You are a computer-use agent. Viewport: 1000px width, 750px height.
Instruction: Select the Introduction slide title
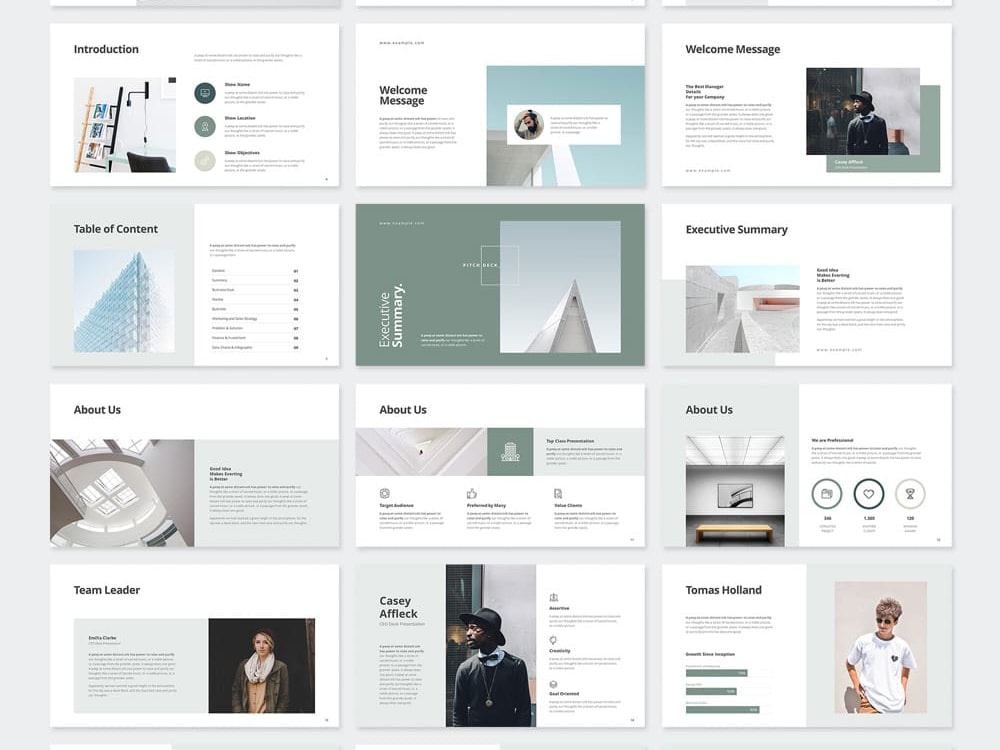(x=106, y=49)
